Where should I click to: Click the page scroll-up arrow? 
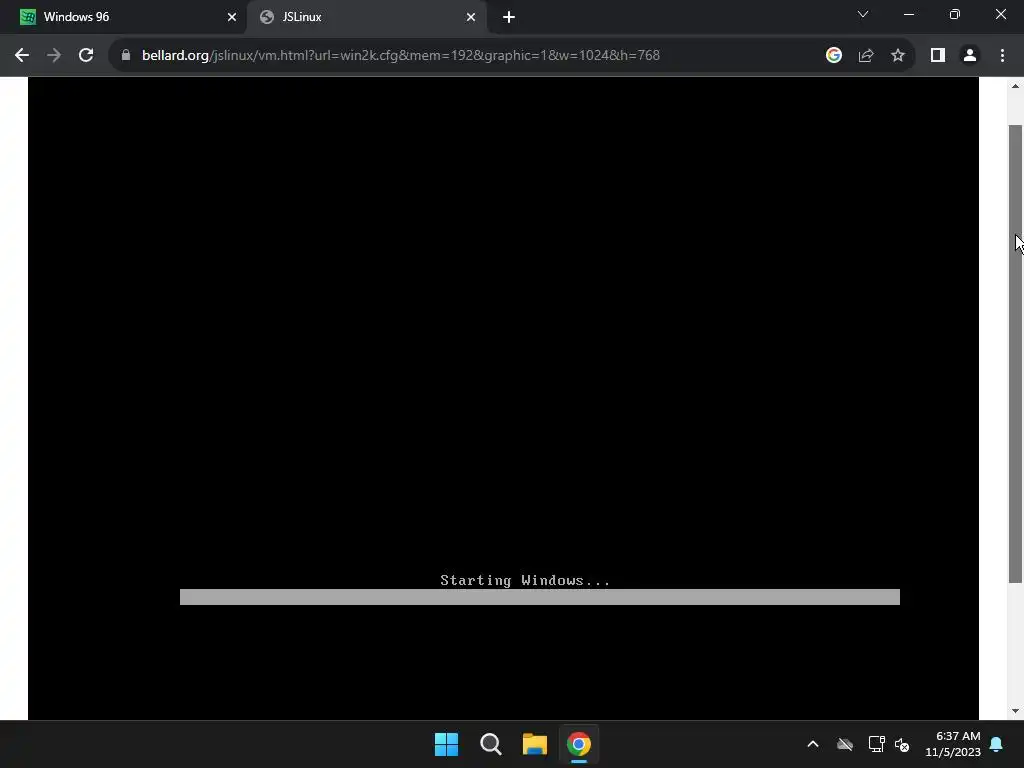(1015, 86)
